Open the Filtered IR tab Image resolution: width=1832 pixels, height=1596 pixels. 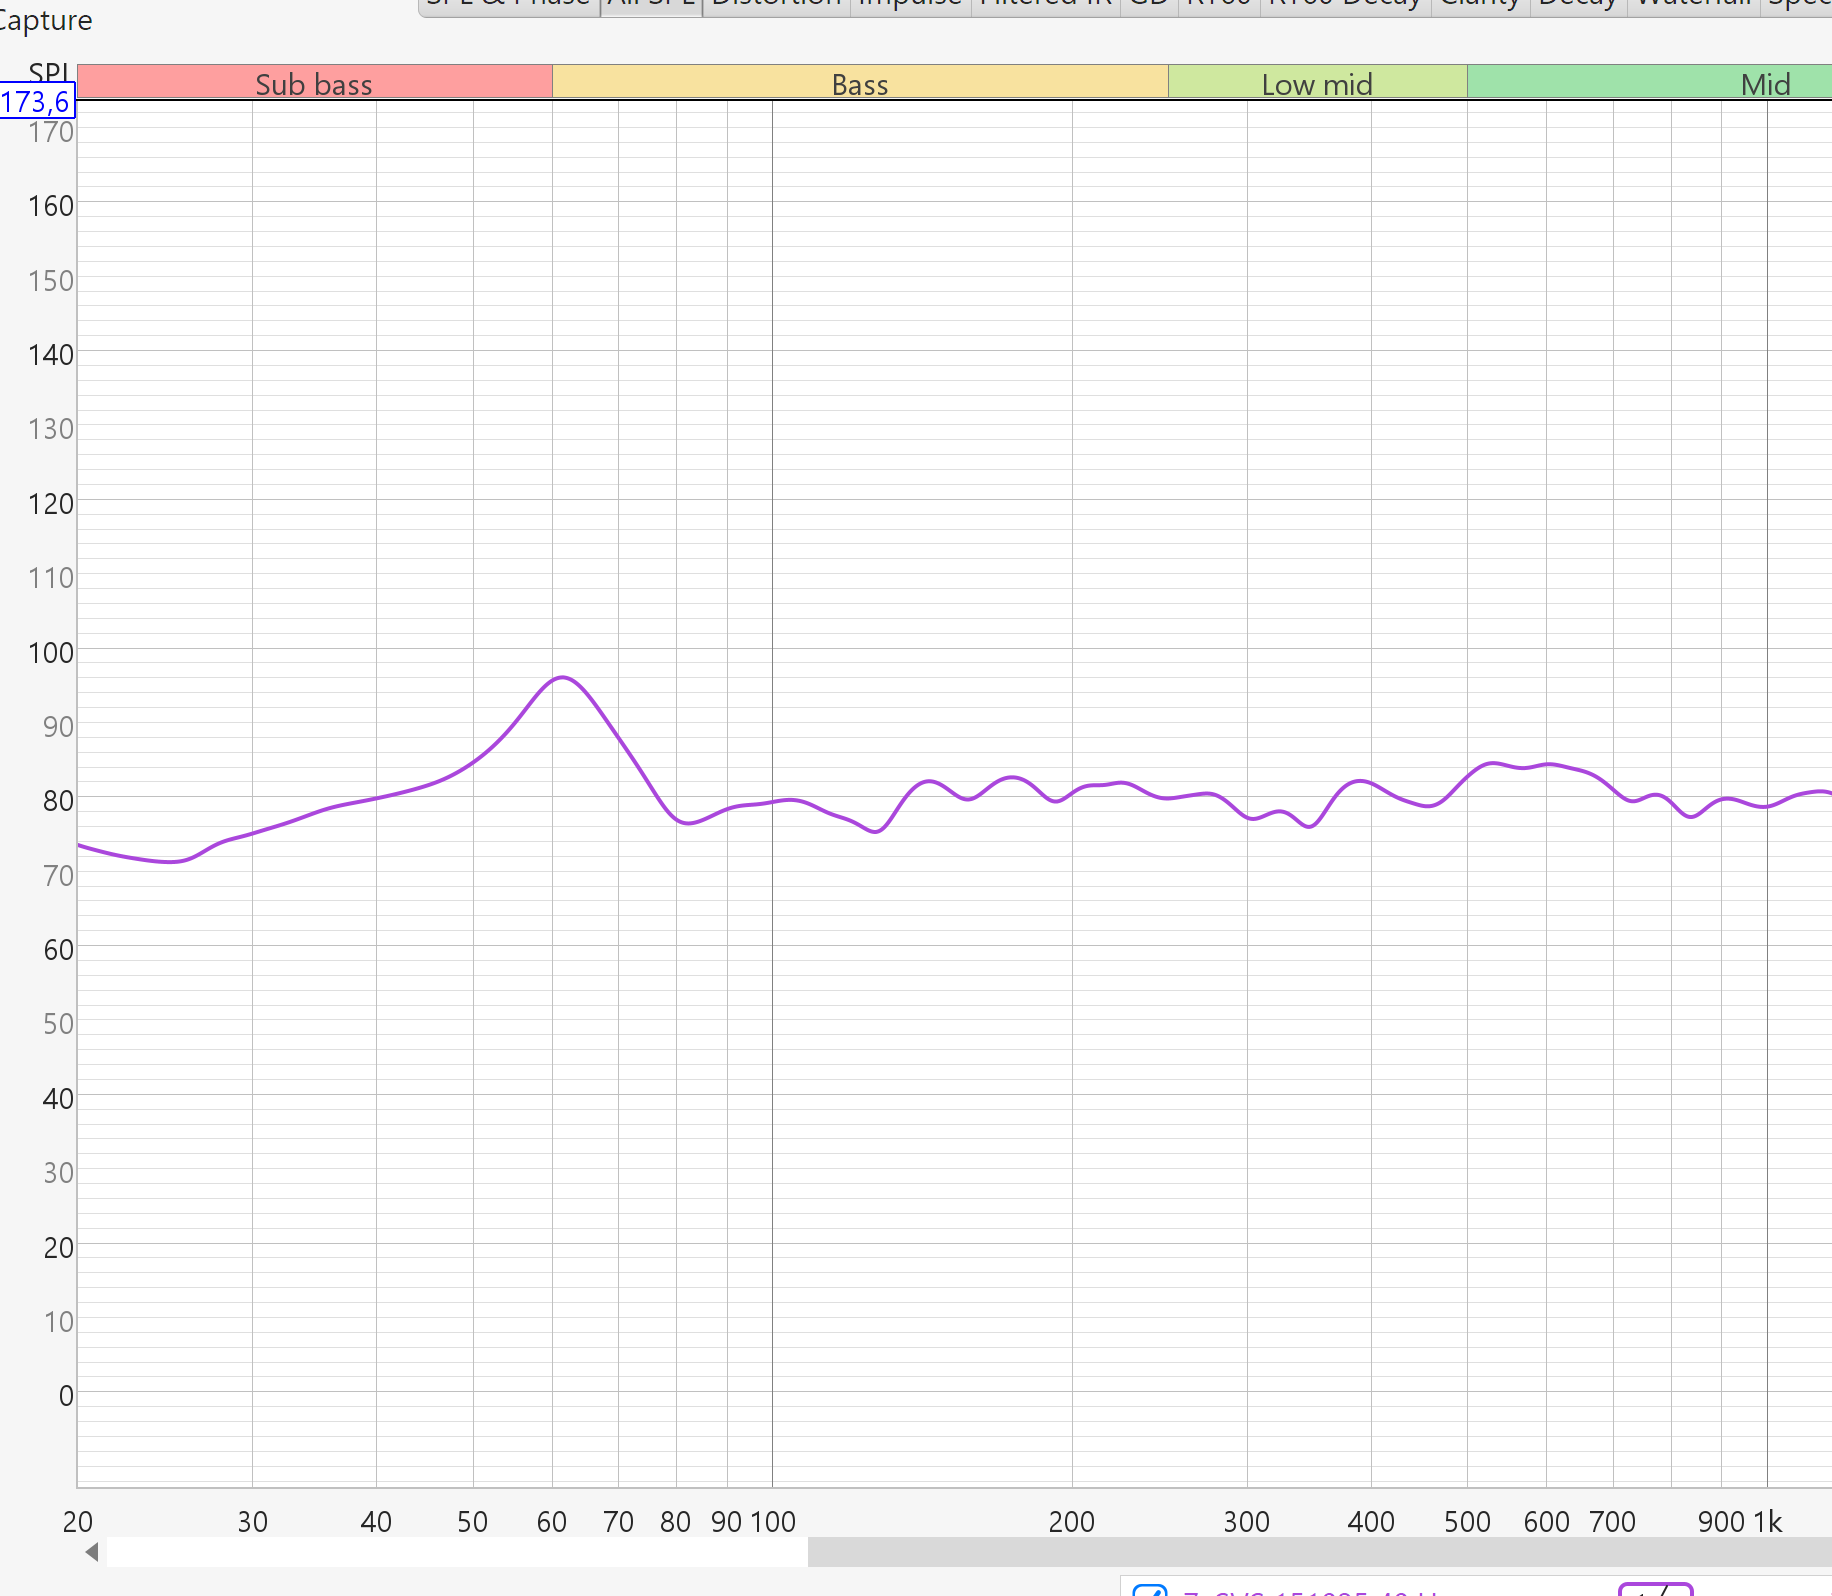coord(1045,5)
